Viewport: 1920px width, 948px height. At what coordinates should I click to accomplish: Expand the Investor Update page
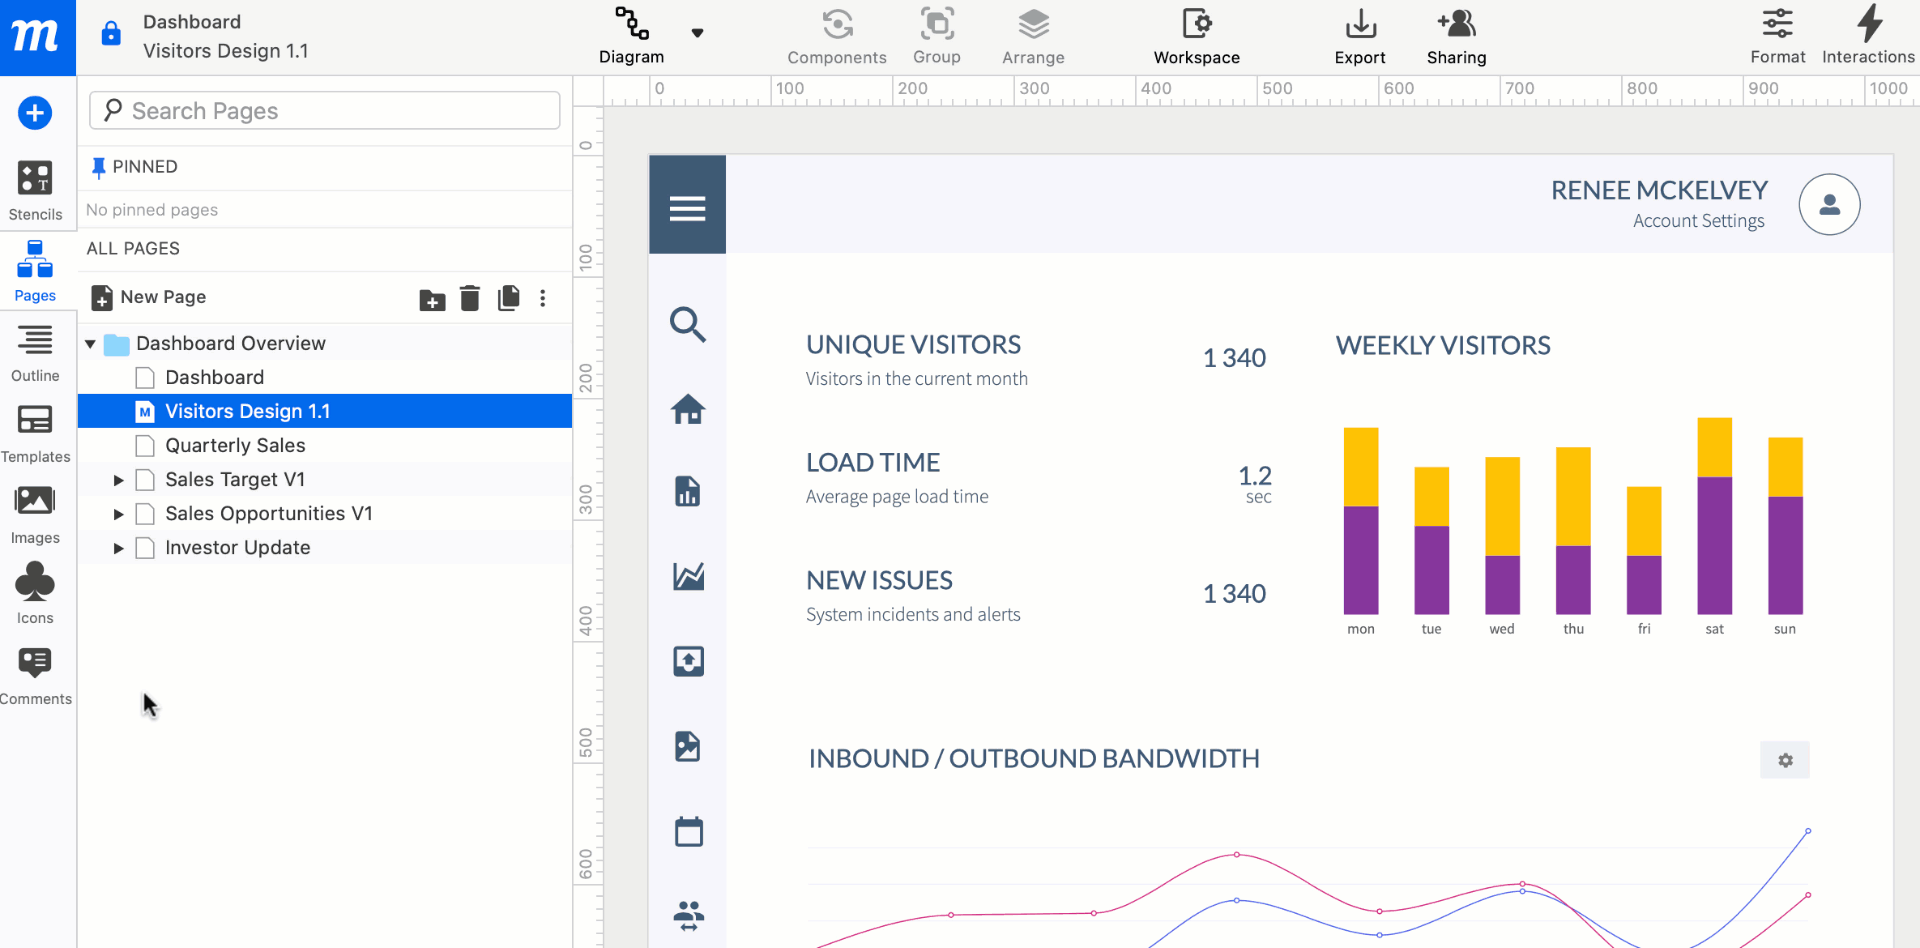pyautogui.click(x=118, y=548)
